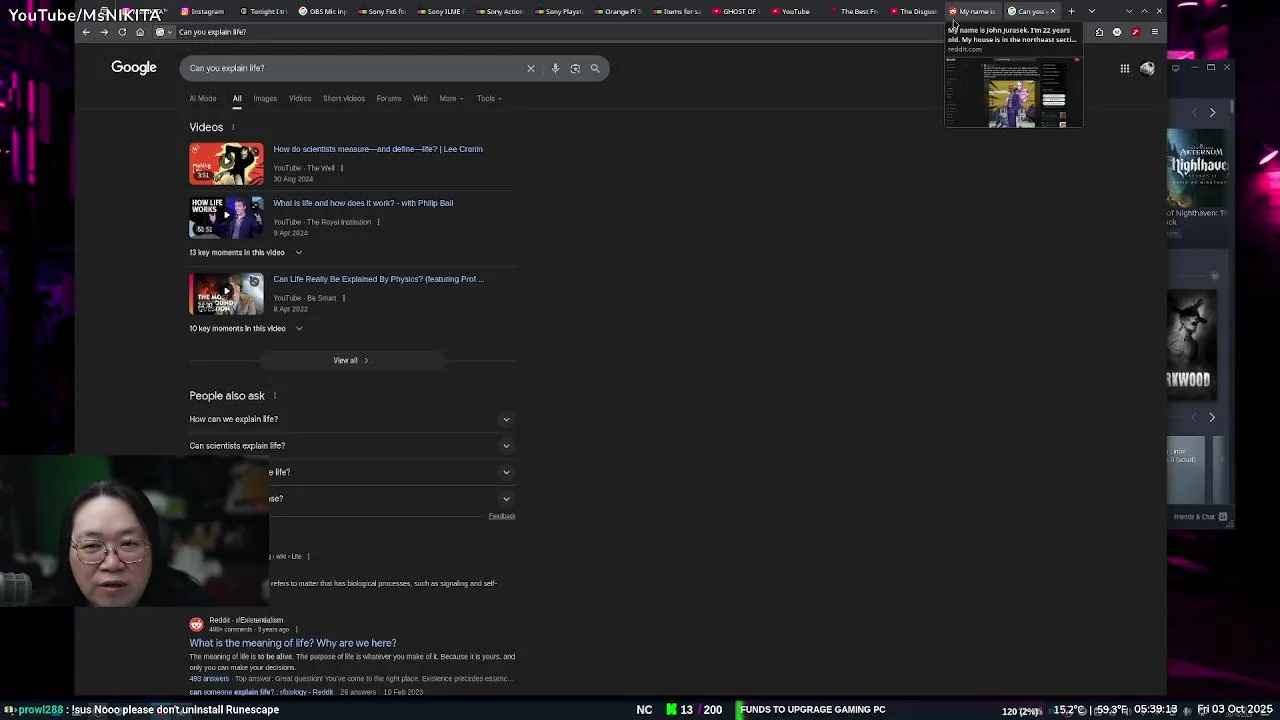Next featured item arrow in Steam window

pyautogui.click(x=1212, y=113)
